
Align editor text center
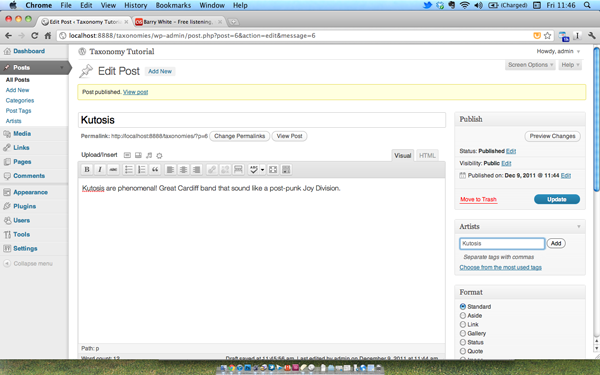pos(183,170)
